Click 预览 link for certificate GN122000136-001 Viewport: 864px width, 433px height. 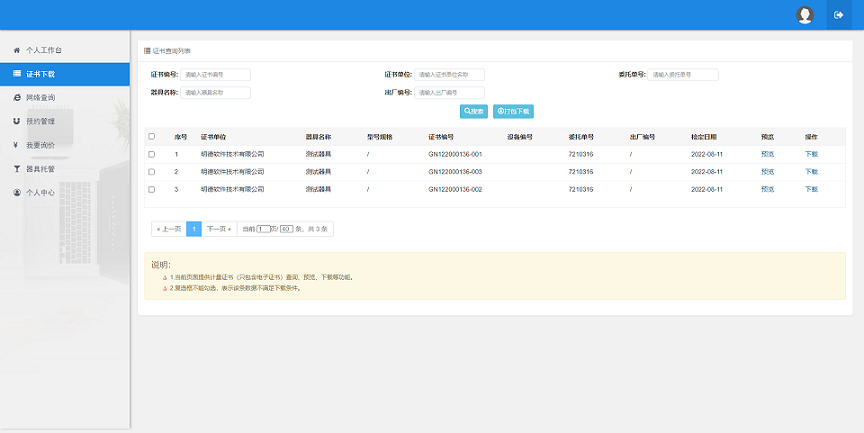767,154
